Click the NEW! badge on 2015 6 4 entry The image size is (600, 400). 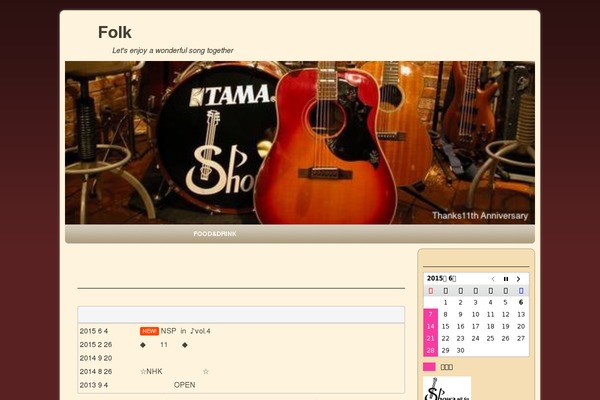(149, 331)
